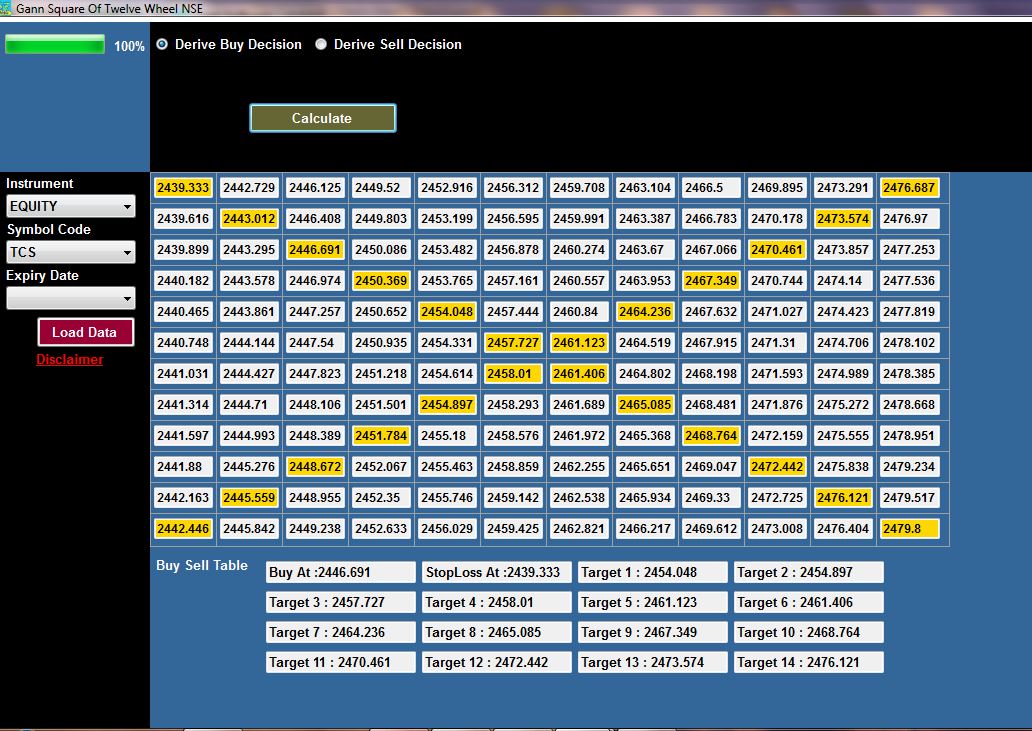The width and height of the screenshot is (1032, 731).
Task: Select the Target 1 : 2454.048 field
Action: 653,573
